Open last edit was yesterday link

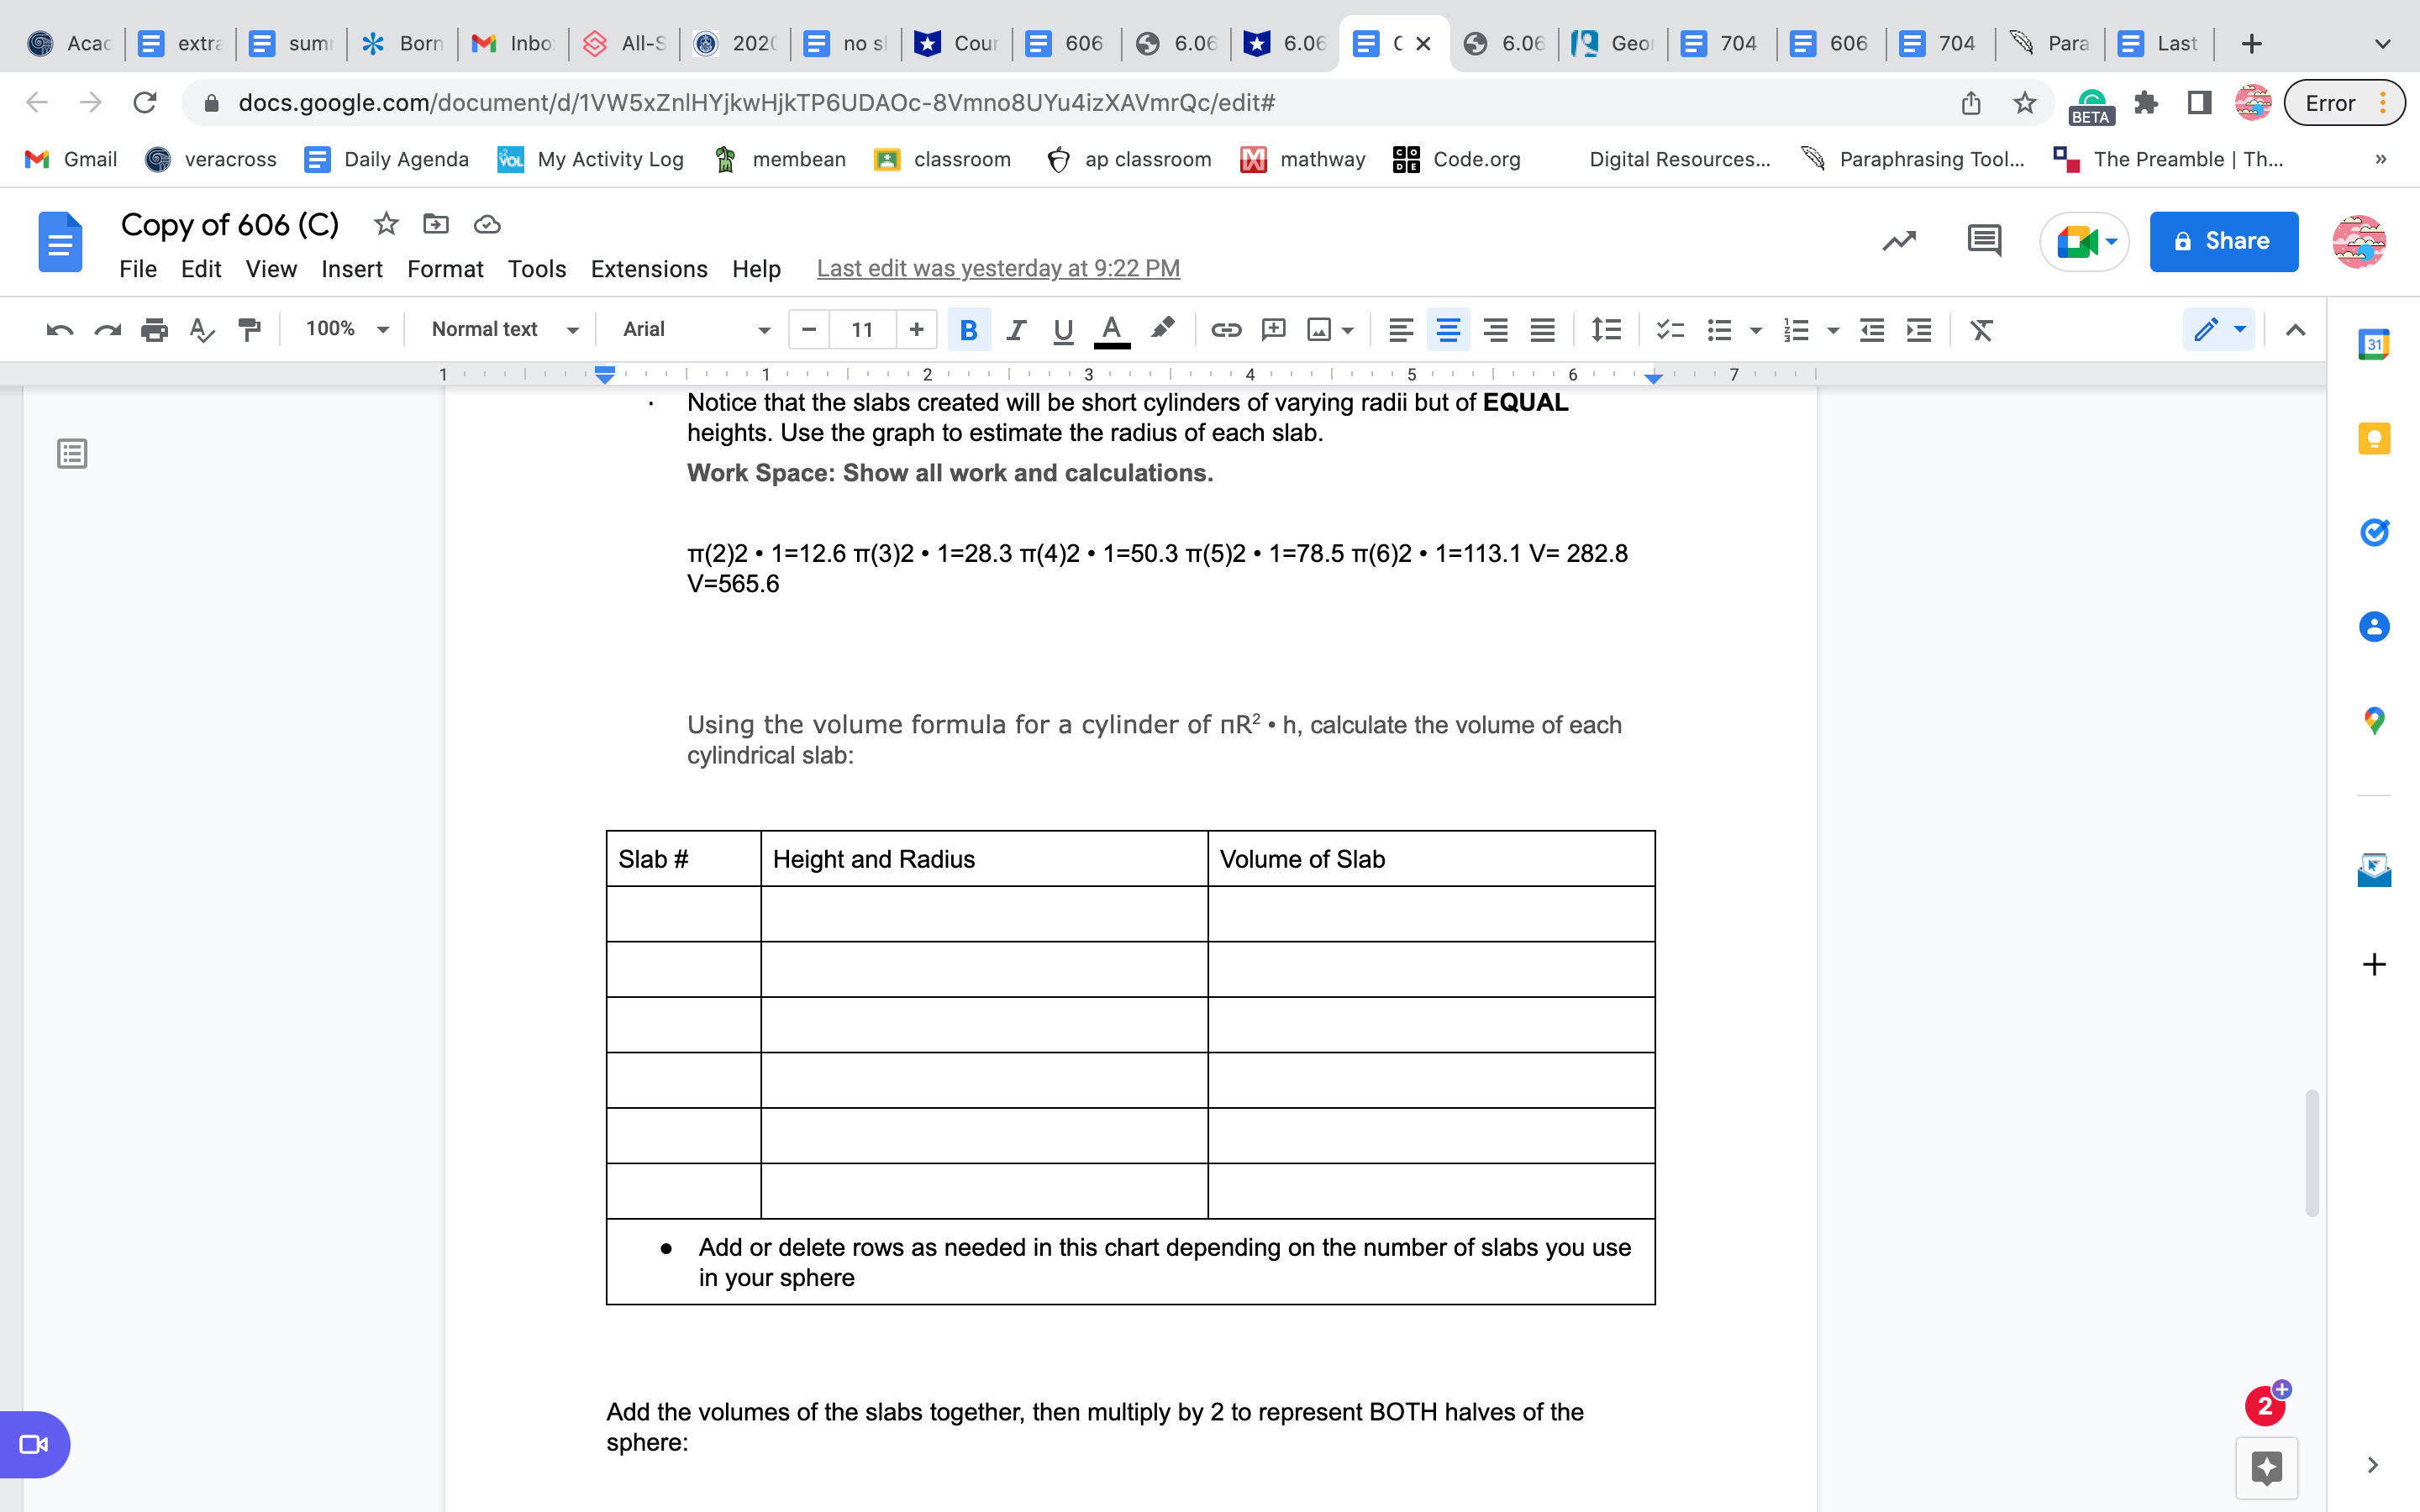pos(997,268)
